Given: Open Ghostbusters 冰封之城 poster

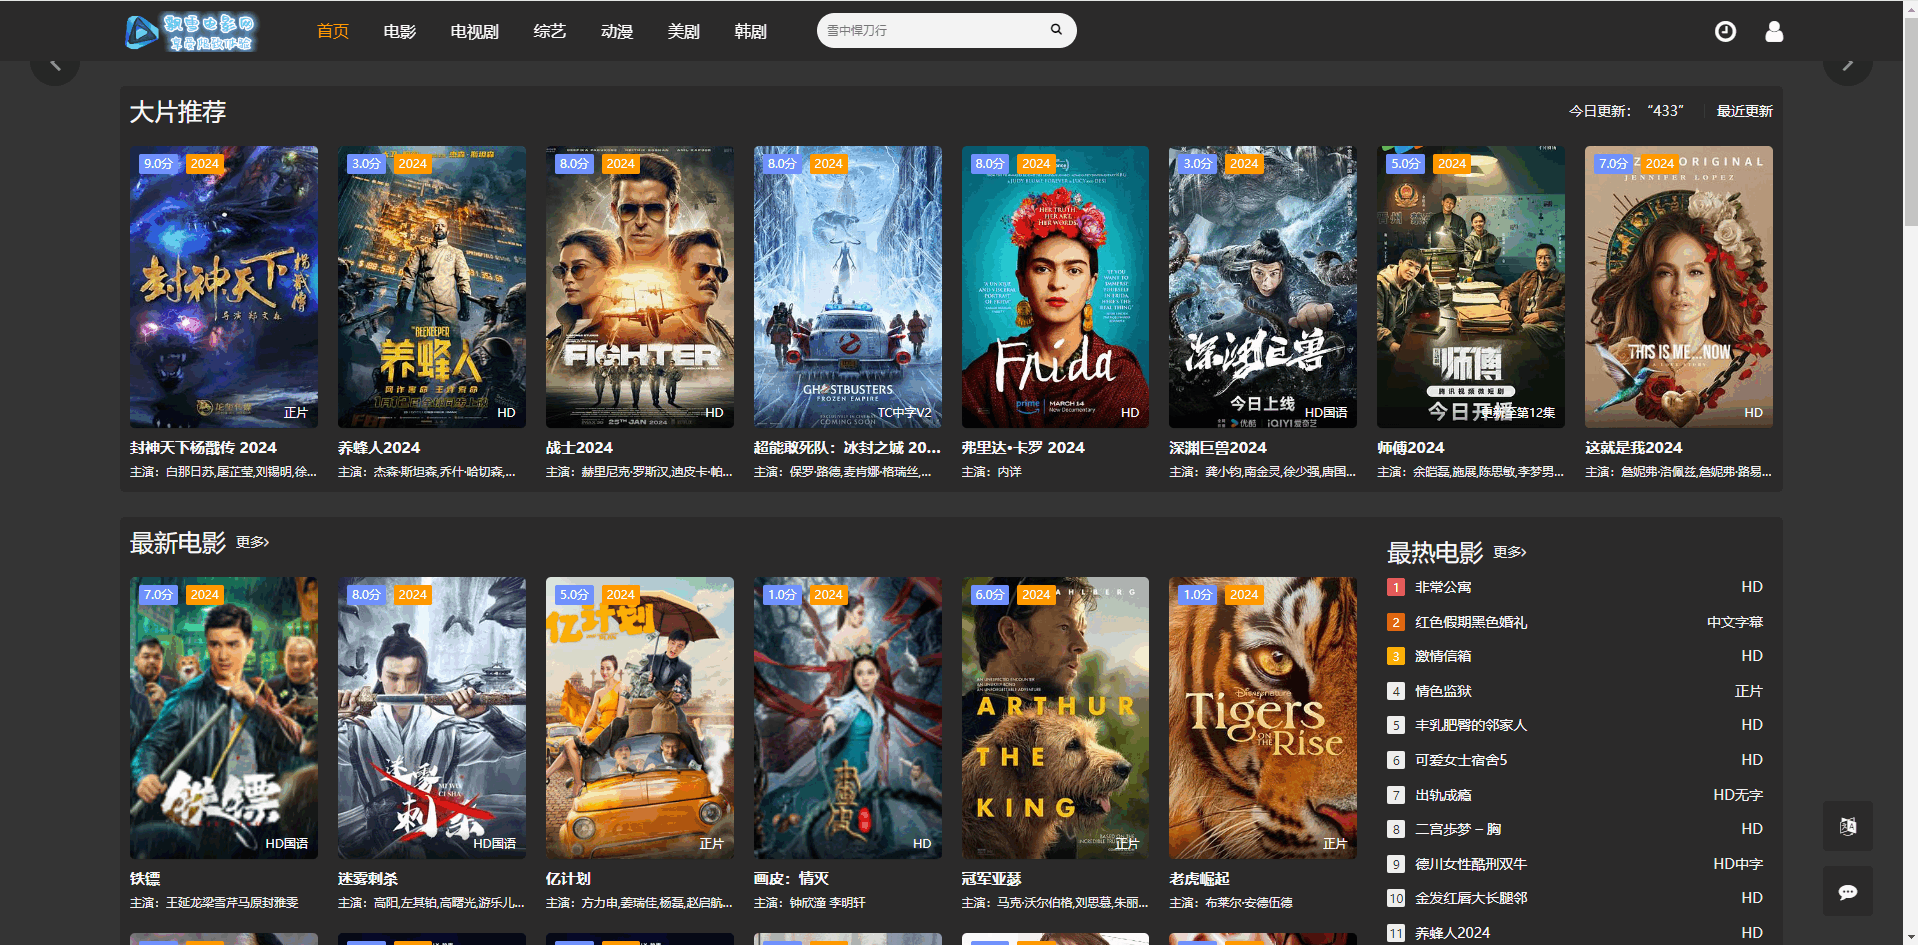Looking at the screenshot, I should [x=848, y=287].
